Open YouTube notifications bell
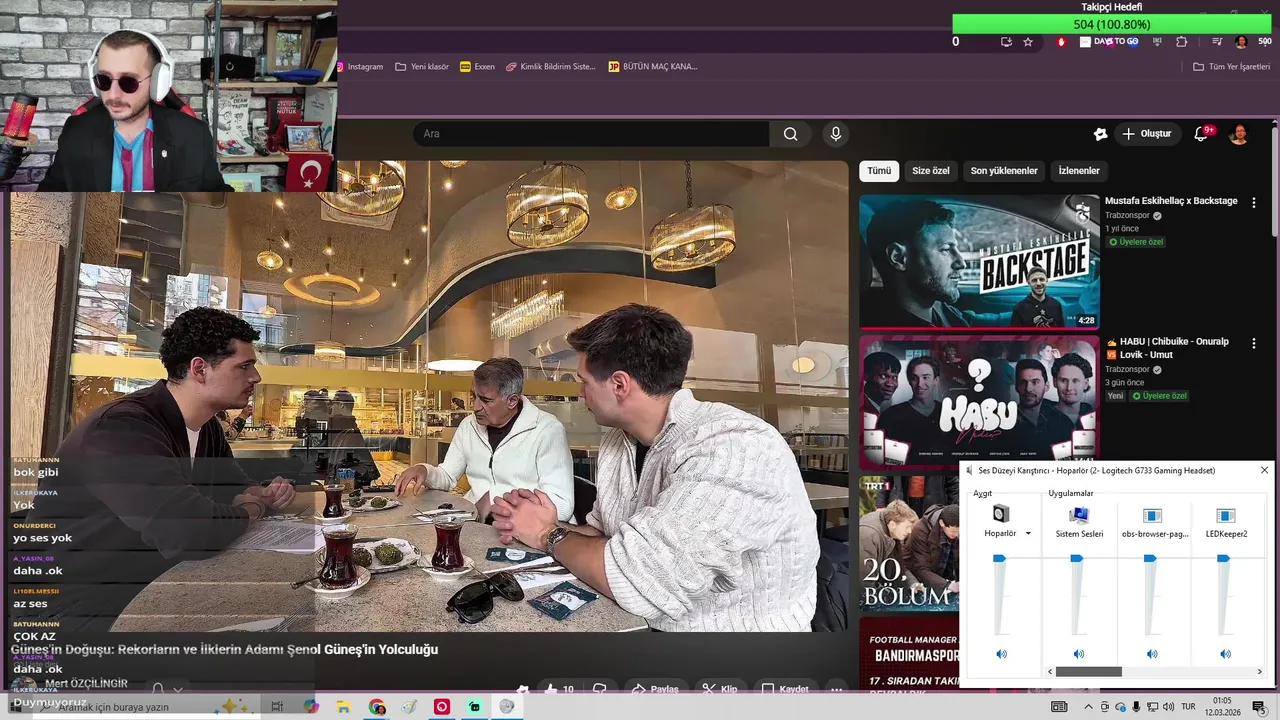 1201,134
